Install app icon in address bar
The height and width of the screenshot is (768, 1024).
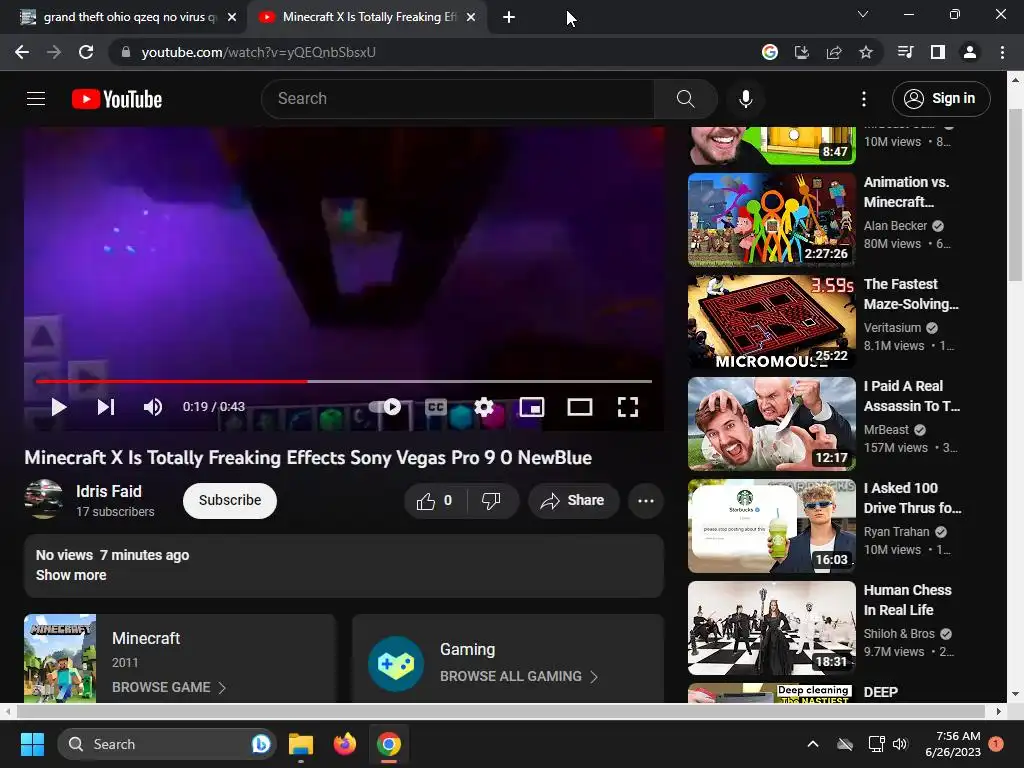[802, 52]
